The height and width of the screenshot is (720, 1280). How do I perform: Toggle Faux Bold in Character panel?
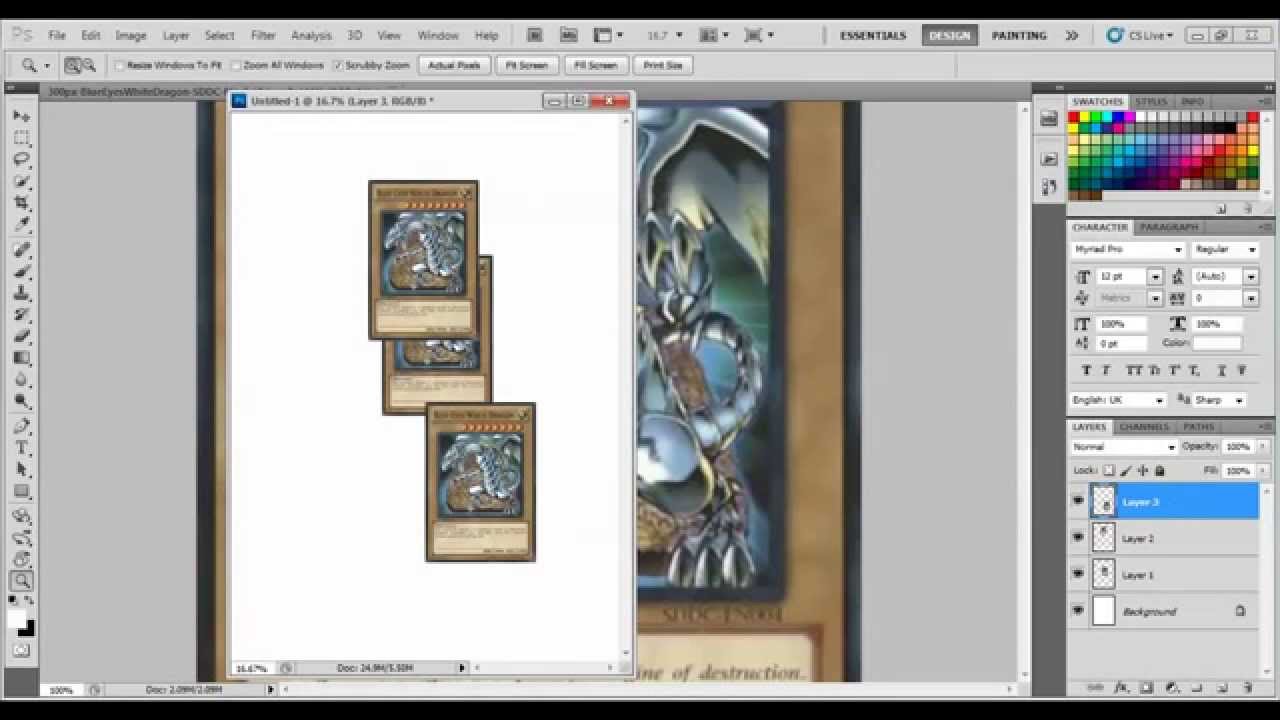(1086, 371)
